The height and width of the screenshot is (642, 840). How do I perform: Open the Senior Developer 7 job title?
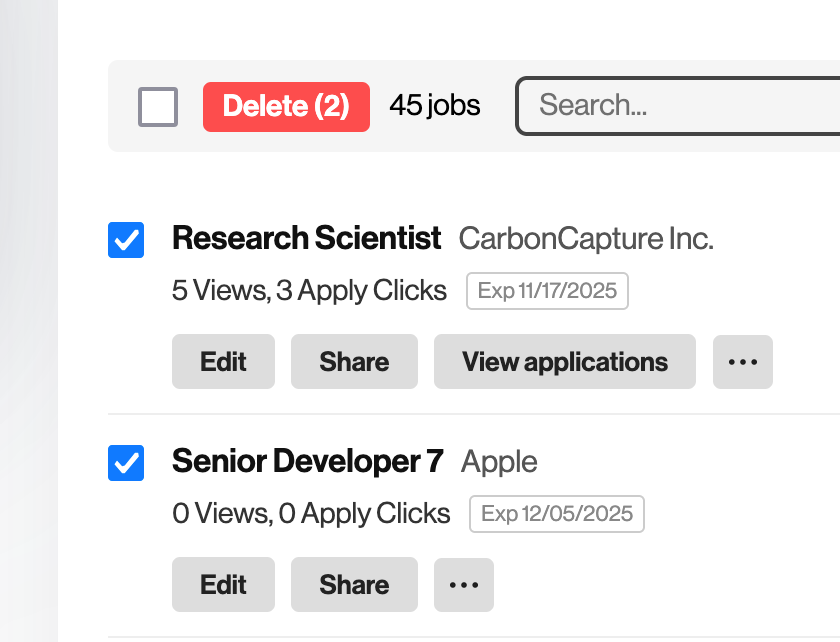[x=307, y=462]
